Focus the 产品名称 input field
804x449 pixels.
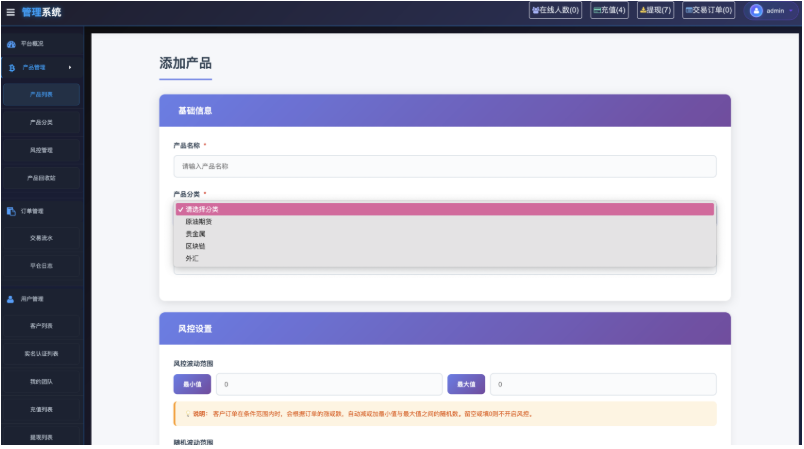click(x=445, y=166)
